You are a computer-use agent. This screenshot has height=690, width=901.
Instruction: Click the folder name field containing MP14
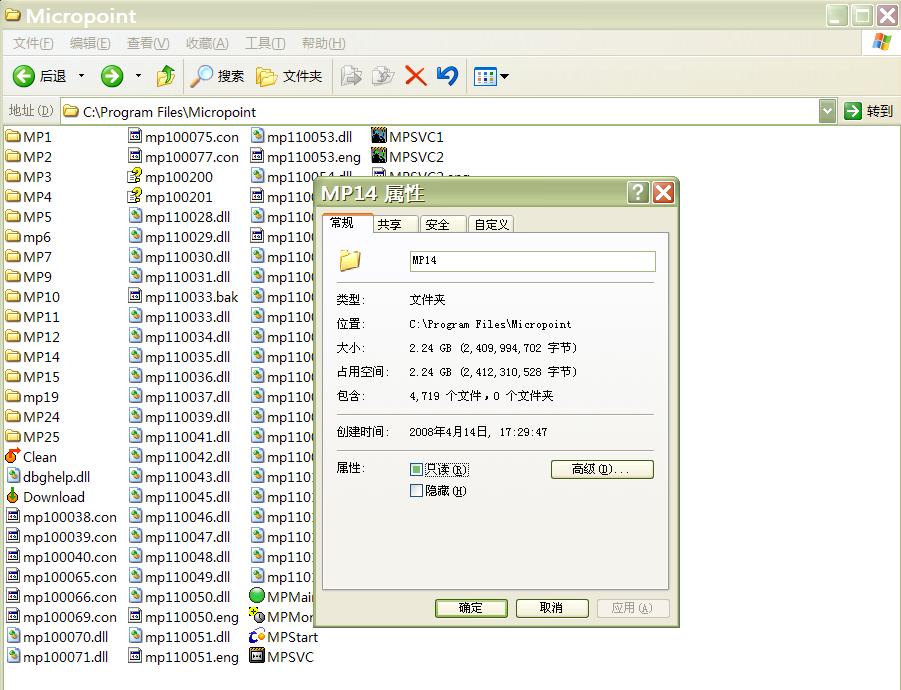533,261
